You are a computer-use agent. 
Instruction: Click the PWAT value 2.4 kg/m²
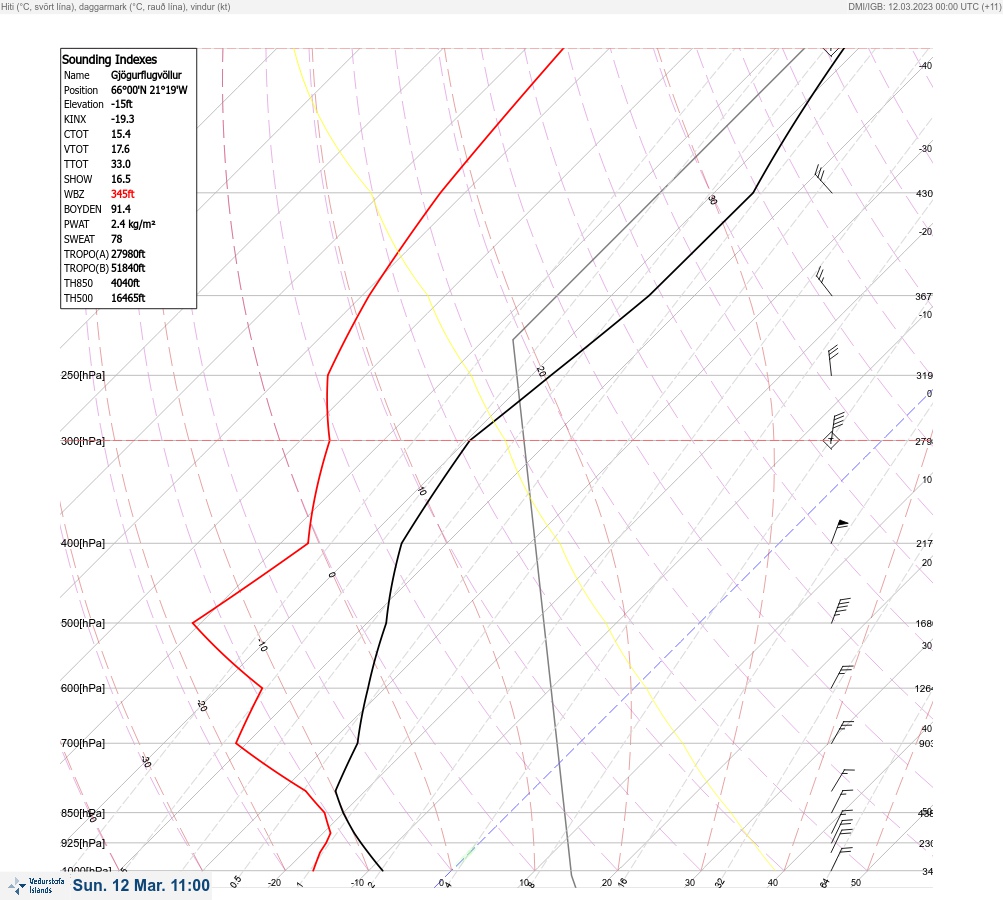click(133, 224)
